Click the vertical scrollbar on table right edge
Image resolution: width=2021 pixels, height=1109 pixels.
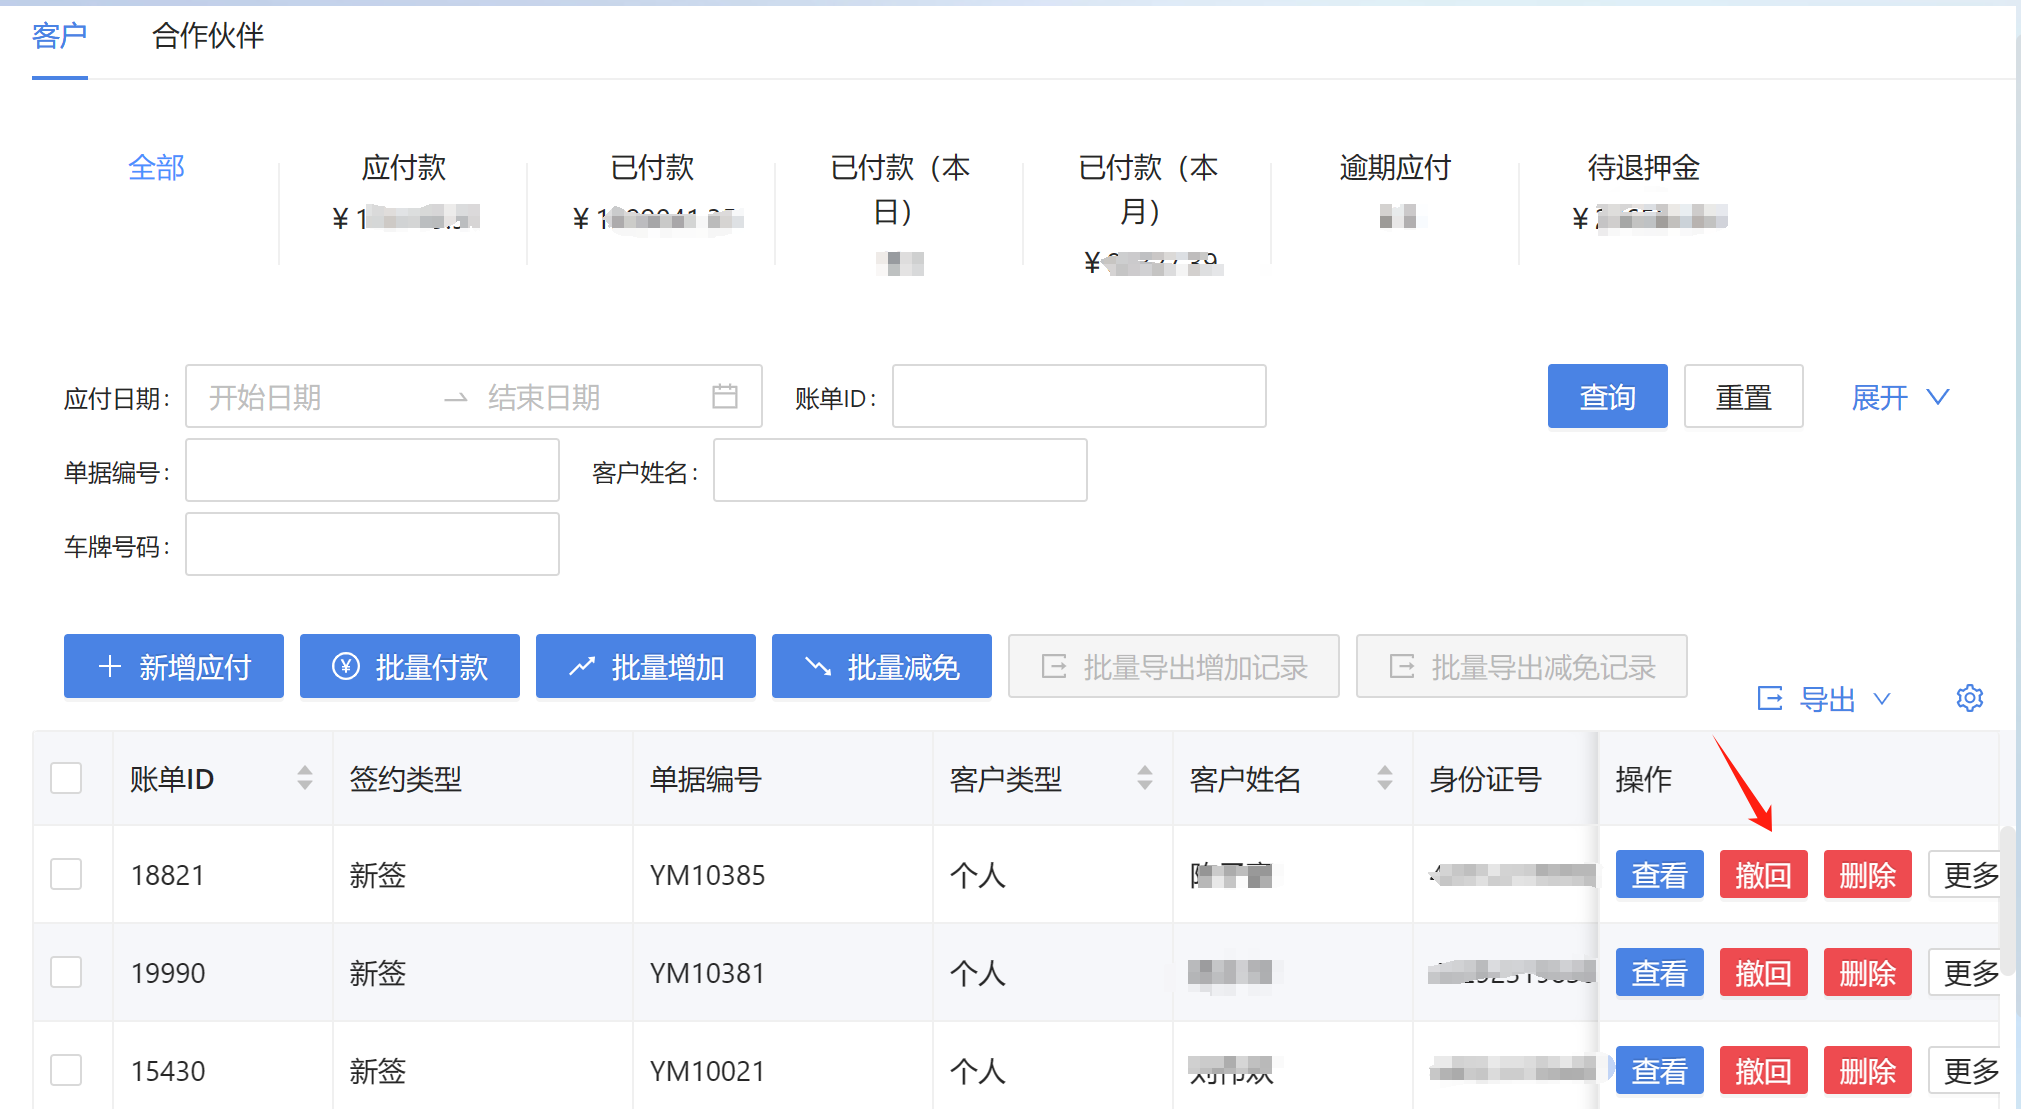pyautogui.click(x=2006, y=900)
